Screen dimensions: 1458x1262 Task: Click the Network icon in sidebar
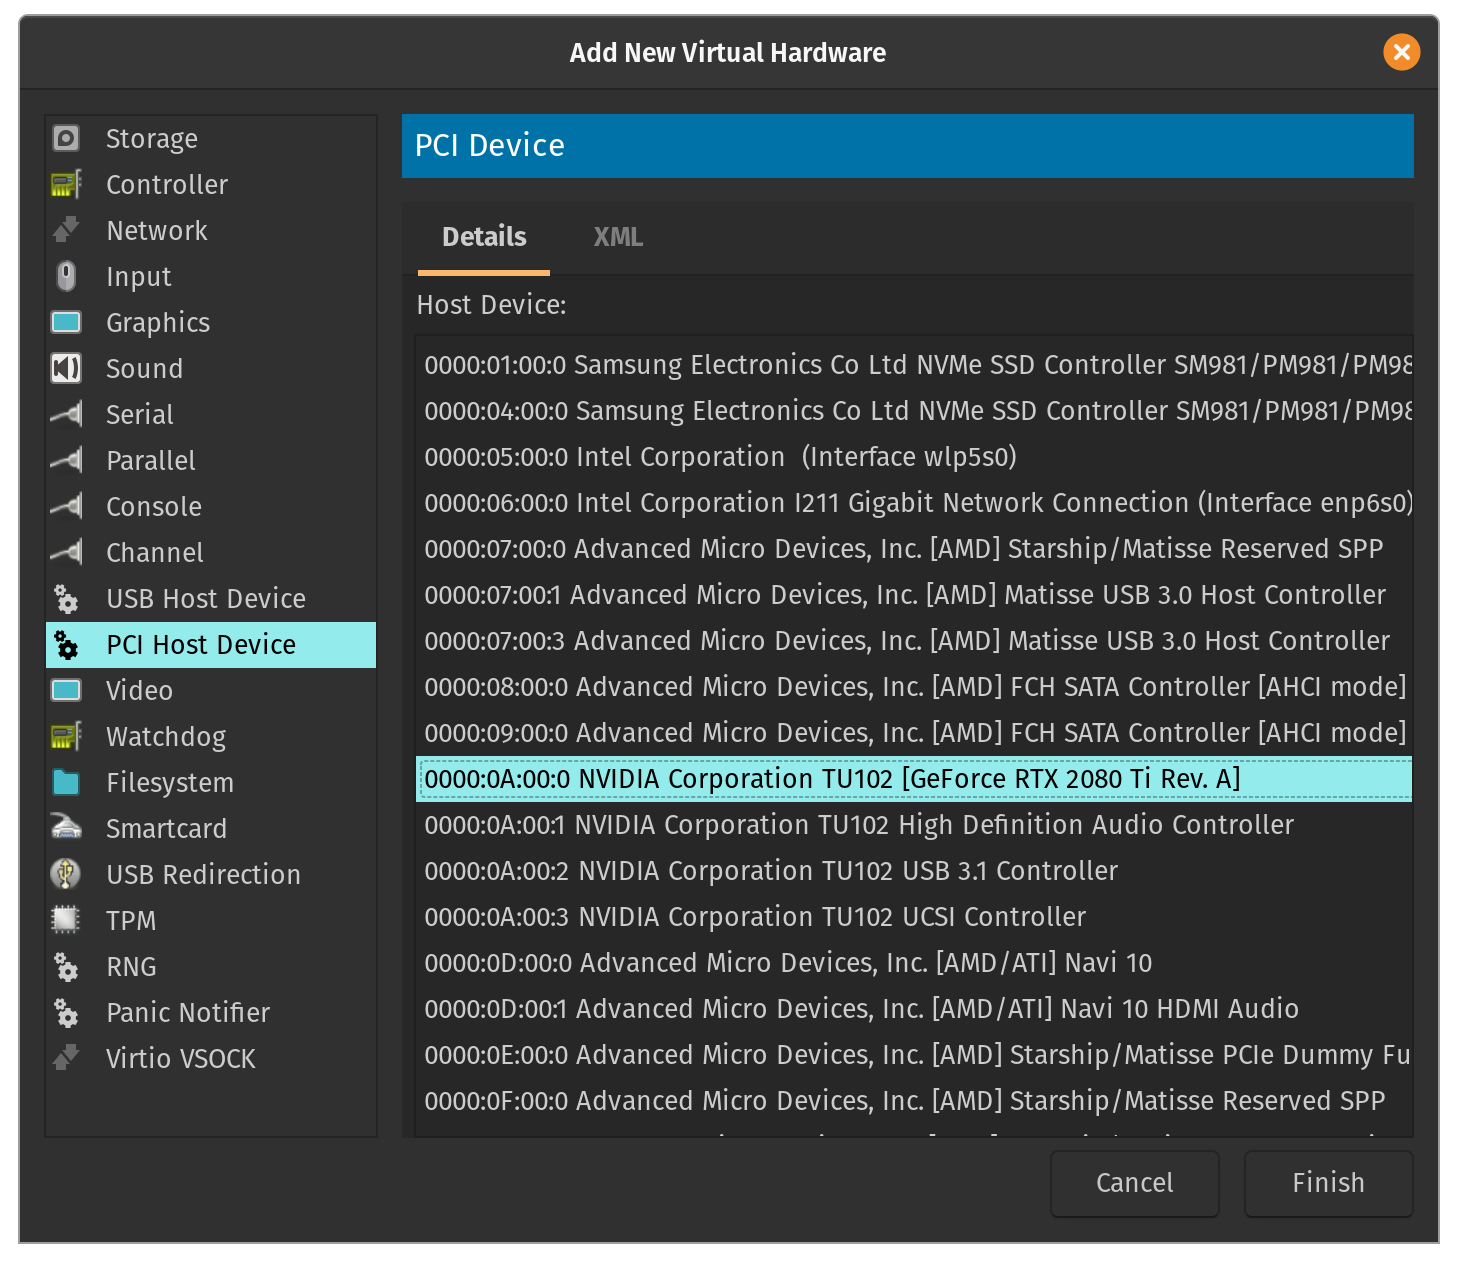tap(66, 230)
